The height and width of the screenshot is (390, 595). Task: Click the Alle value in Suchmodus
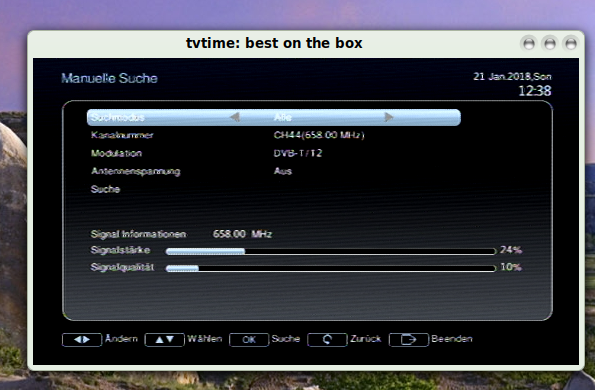pyautogui.click(x=283, y=117)
